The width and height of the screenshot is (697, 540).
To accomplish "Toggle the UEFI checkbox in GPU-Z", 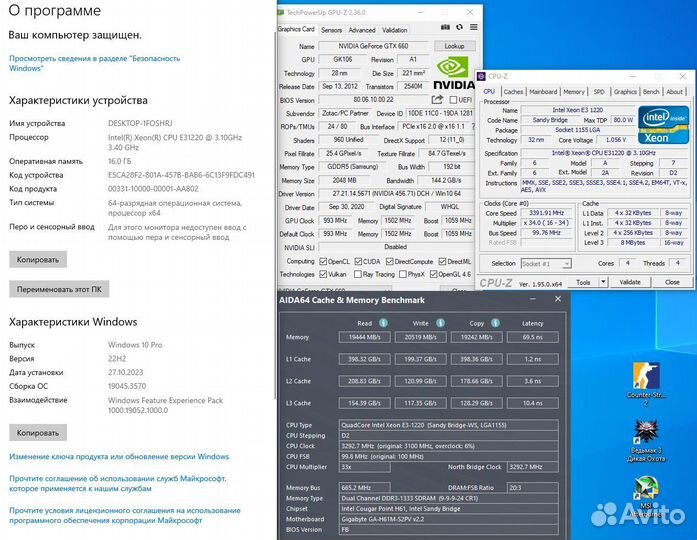I will pyautogui.click(x=453, y=100).
